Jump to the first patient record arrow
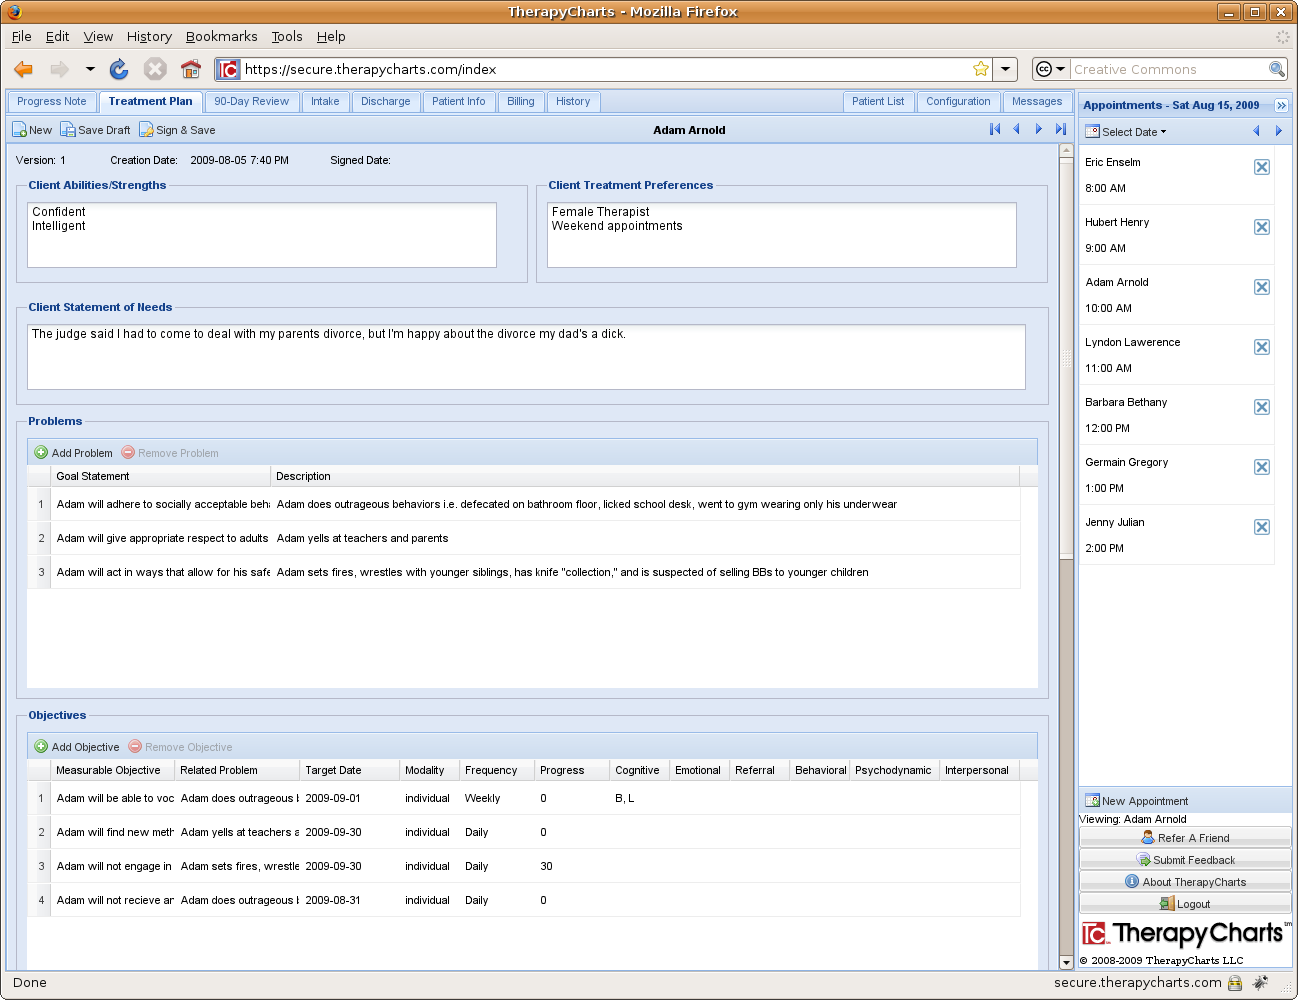 [994, 129]
